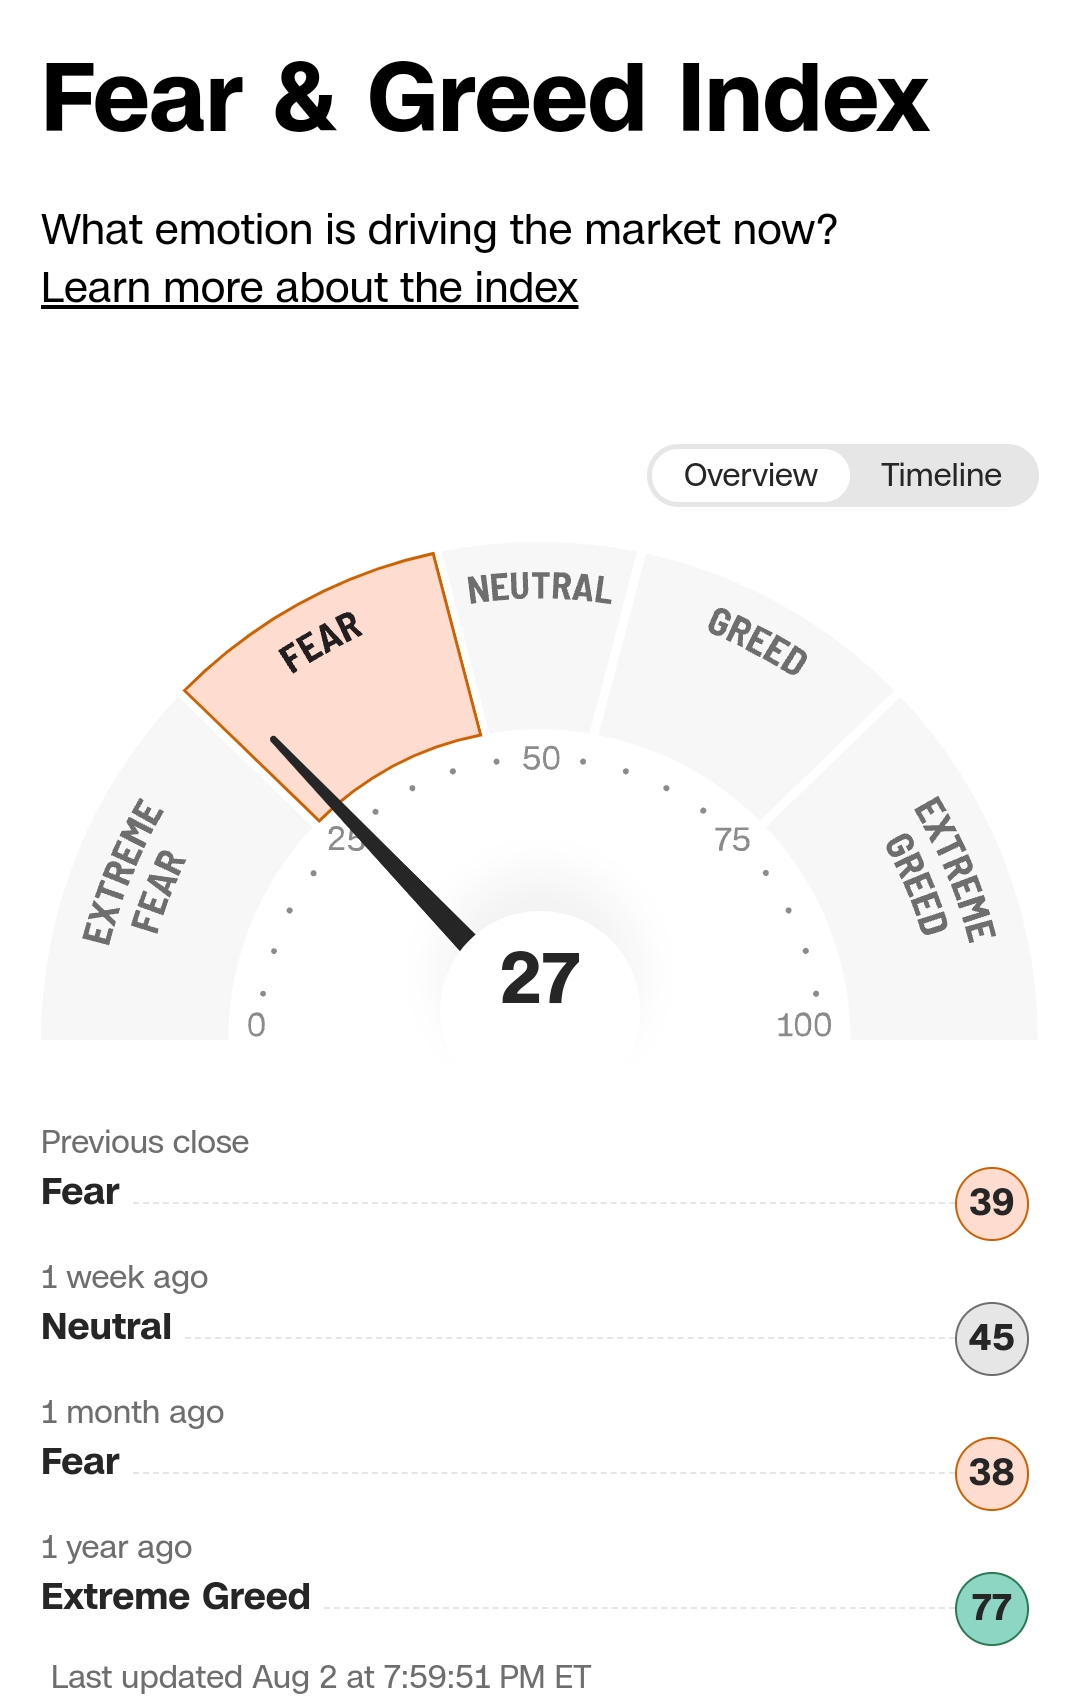Click the 'Fear & Greed Index' heading
This screenshot has width=1079, height=1708.
[x=486, y=98]
